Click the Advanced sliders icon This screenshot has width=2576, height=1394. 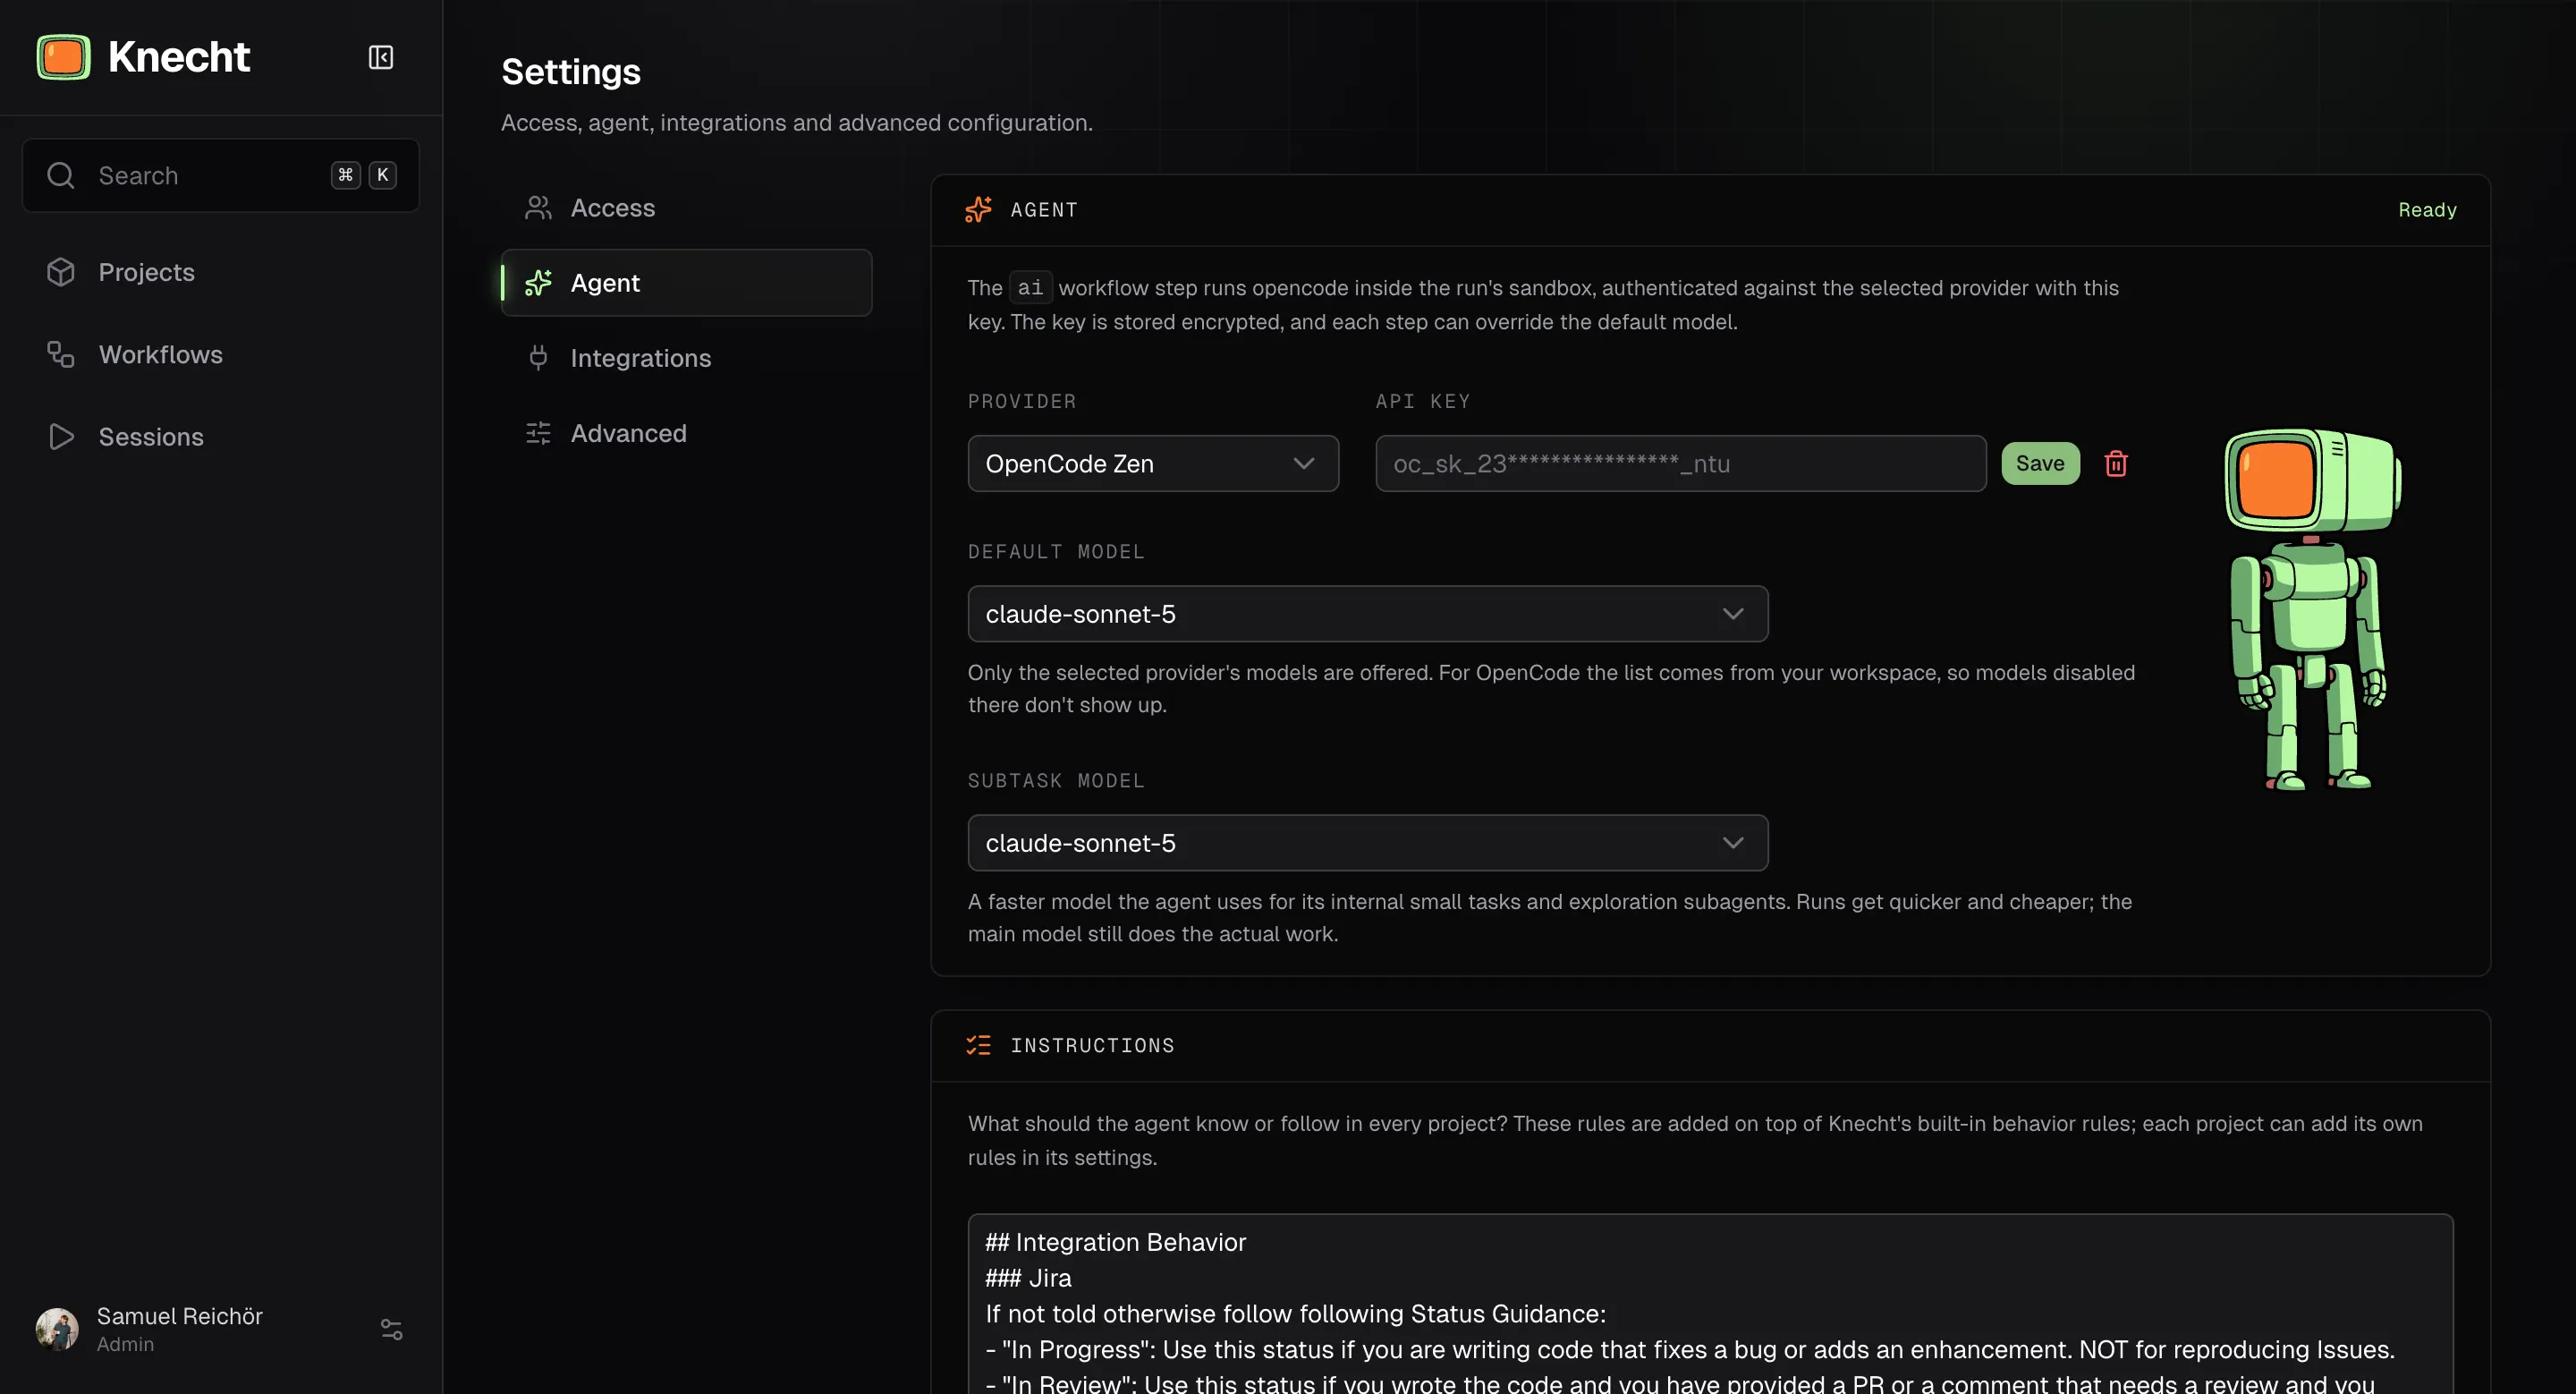pyautogui.click(x=538, y=433)
